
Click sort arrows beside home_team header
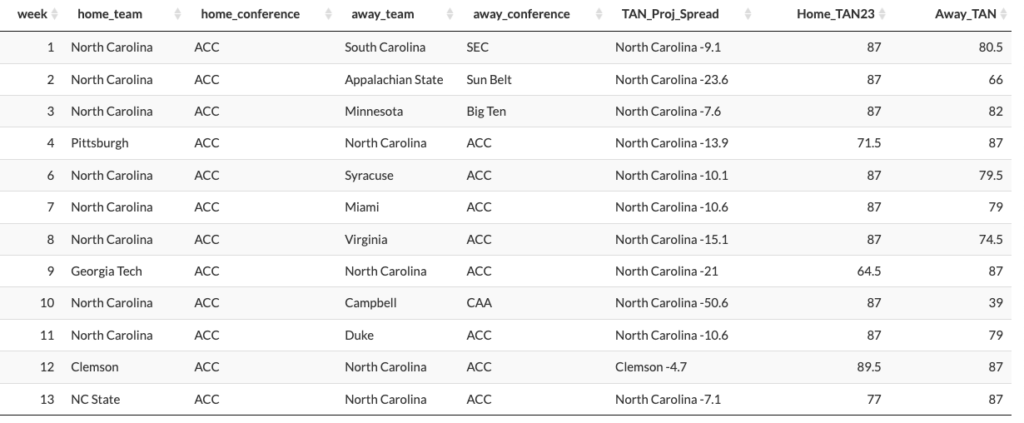tap(178, 14)
